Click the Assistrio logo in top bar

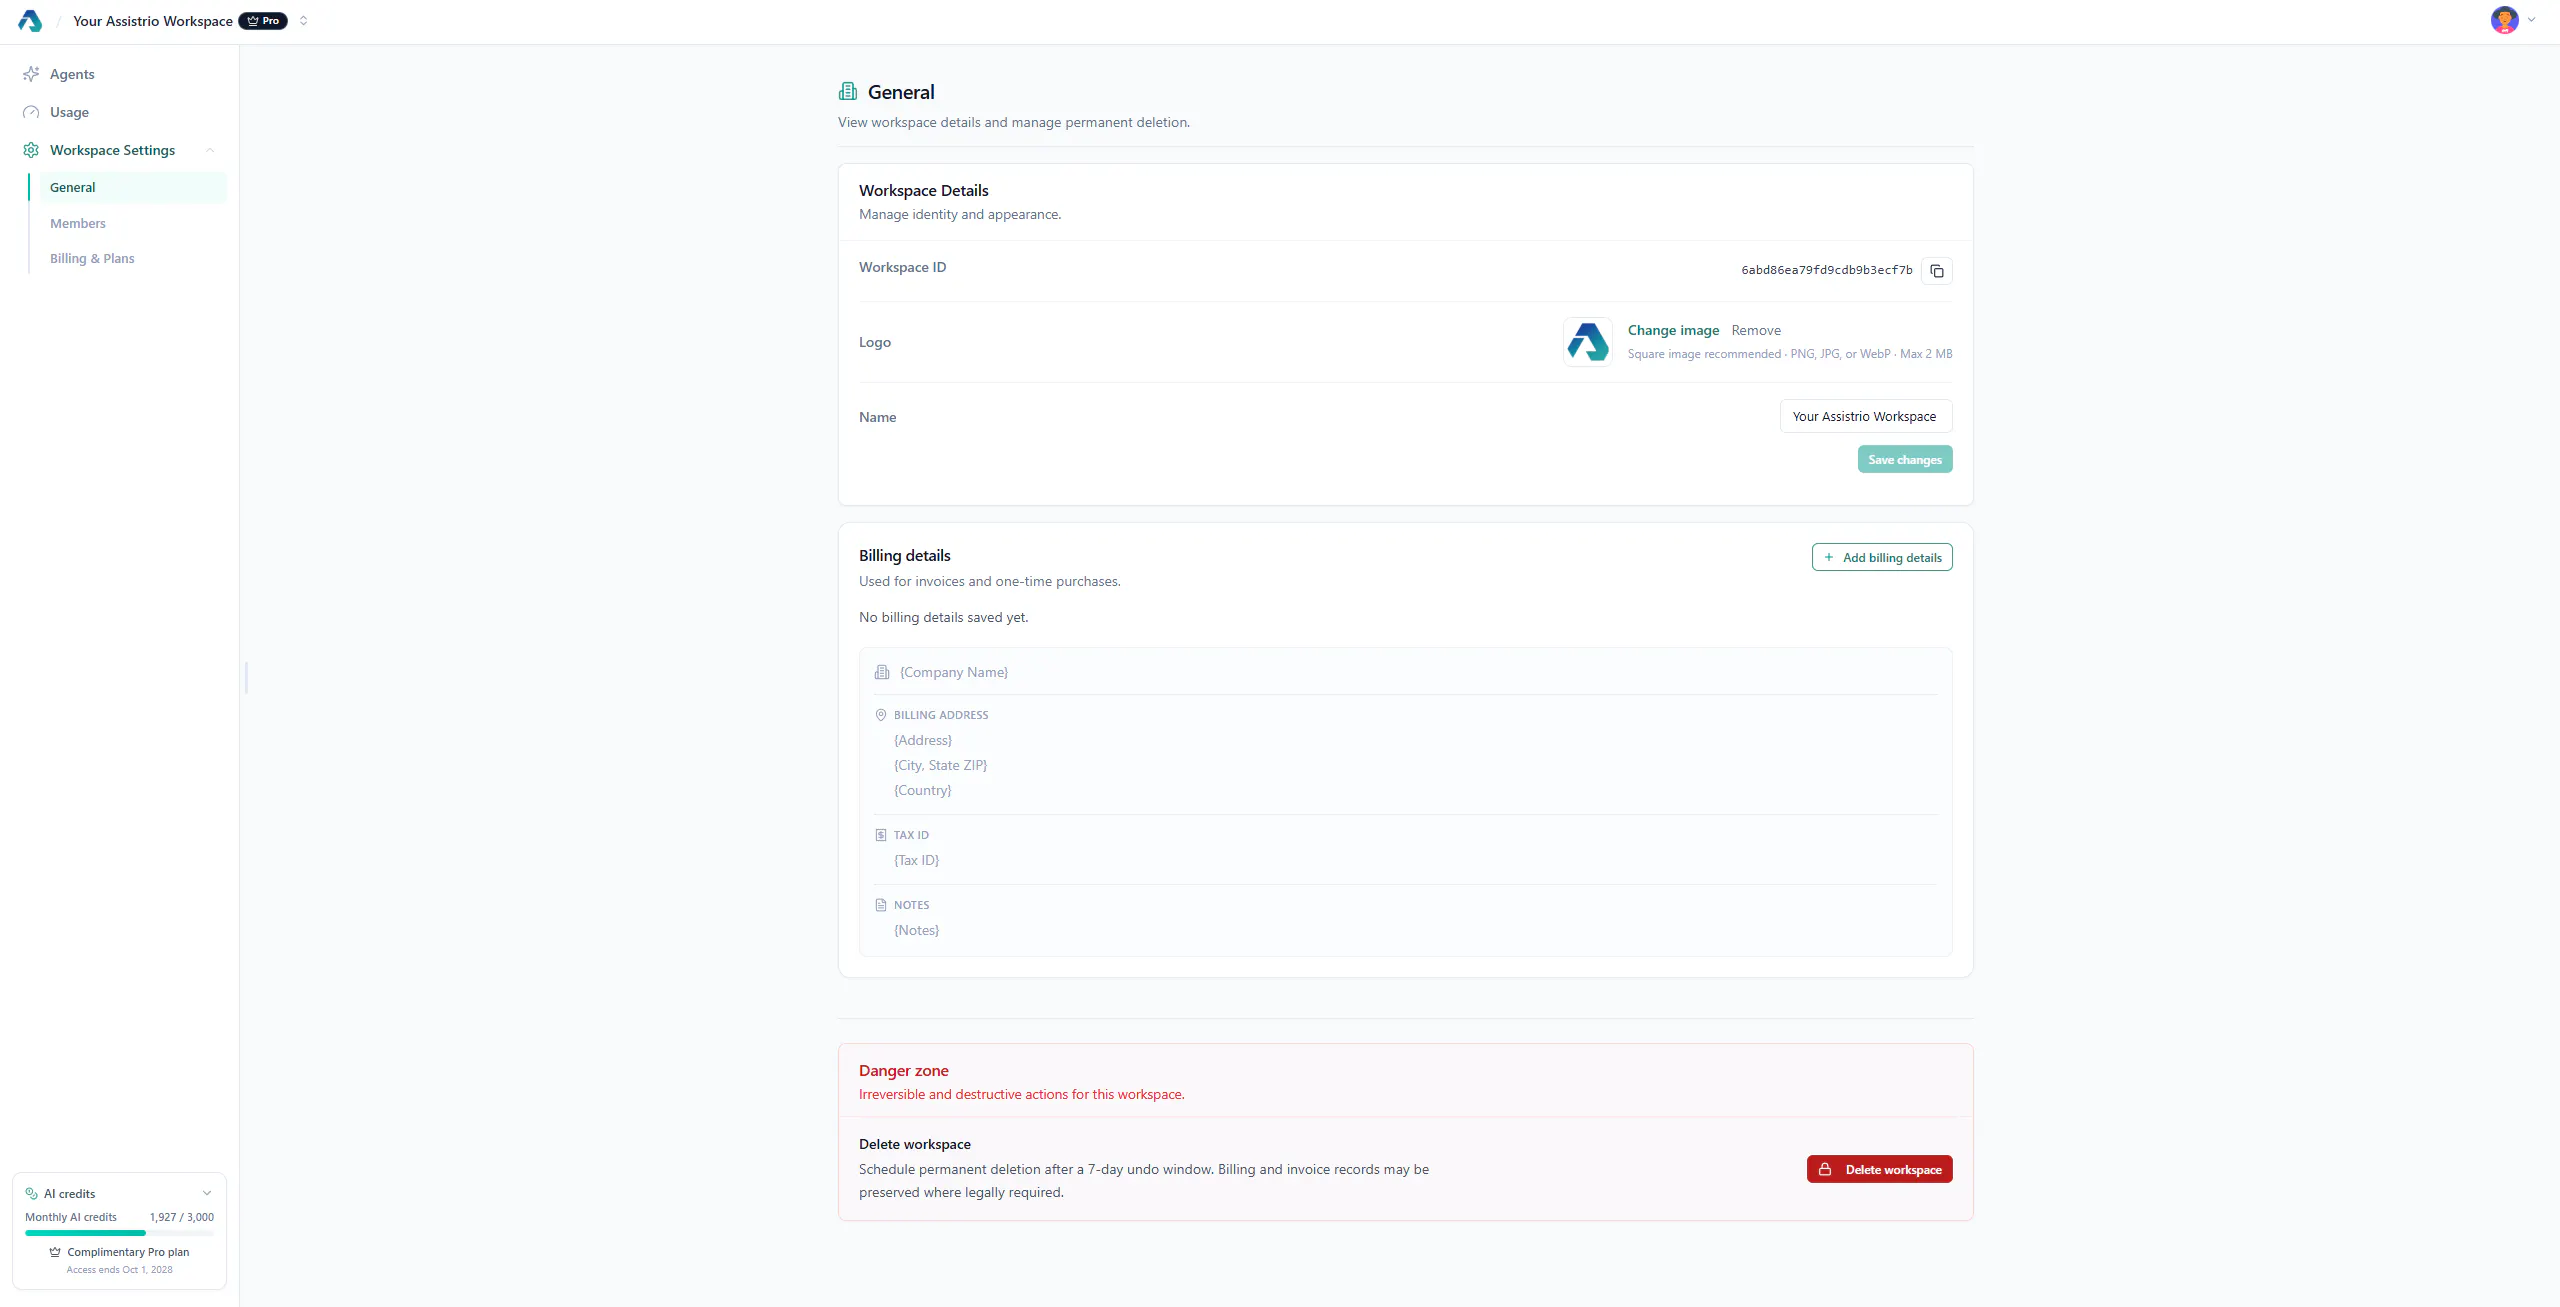(x=30, y=21)
